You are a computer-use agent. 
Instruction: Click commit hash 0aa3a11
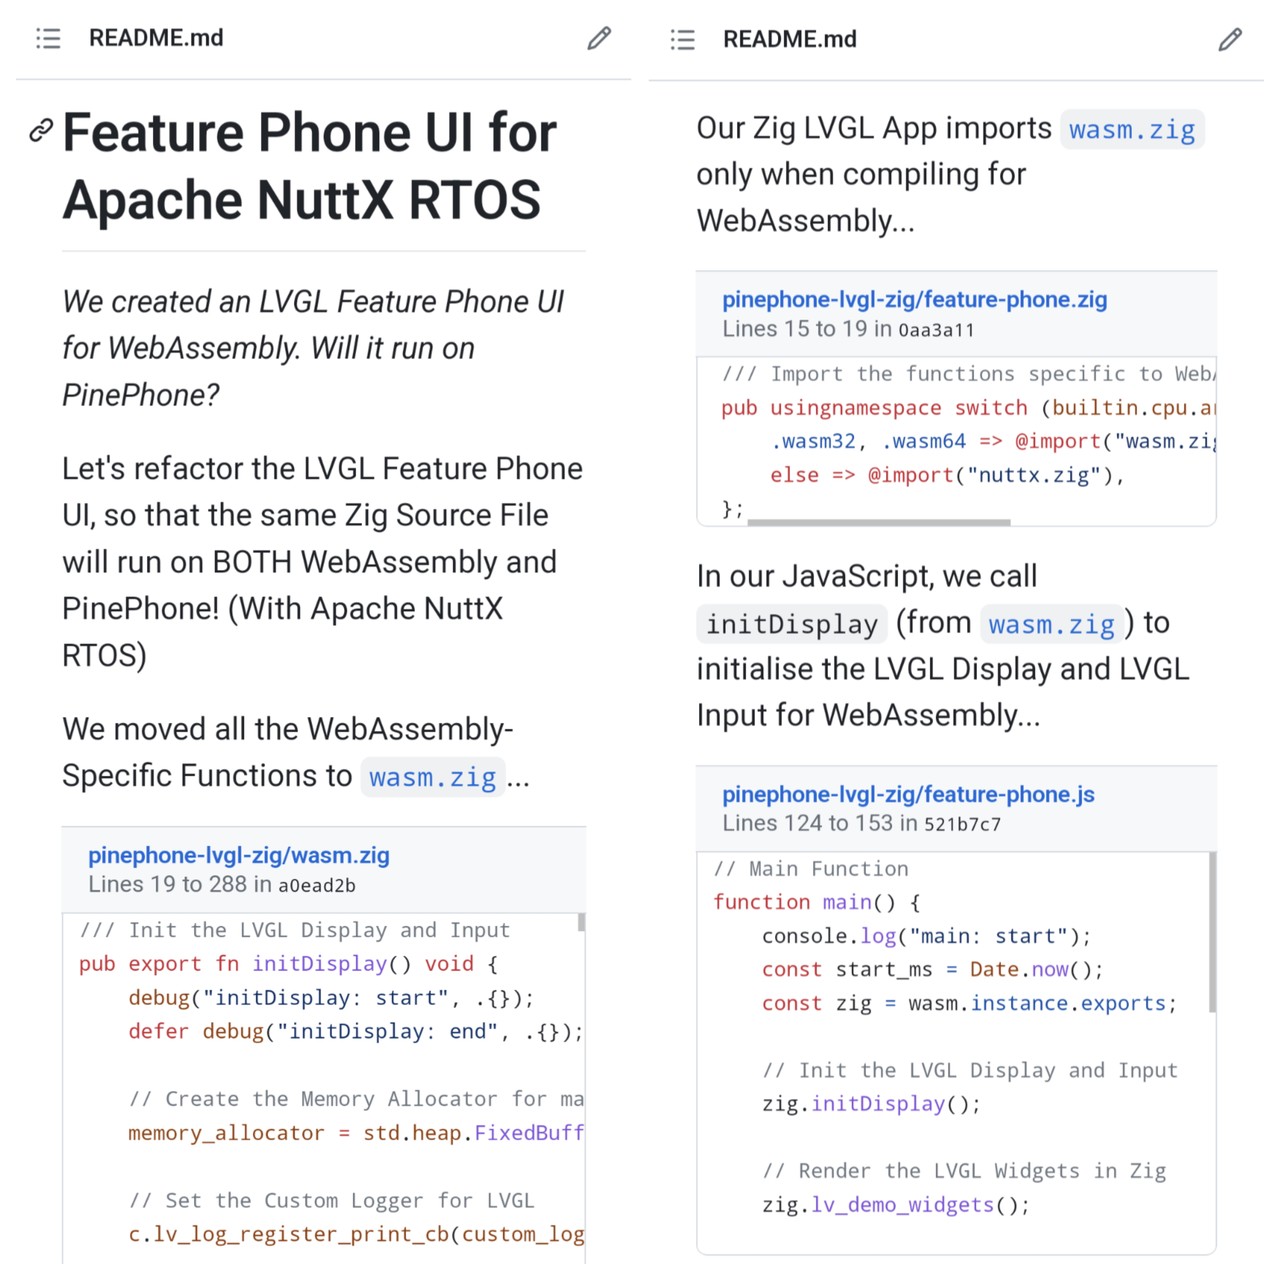pyautogui.click(x=936, y=330)
